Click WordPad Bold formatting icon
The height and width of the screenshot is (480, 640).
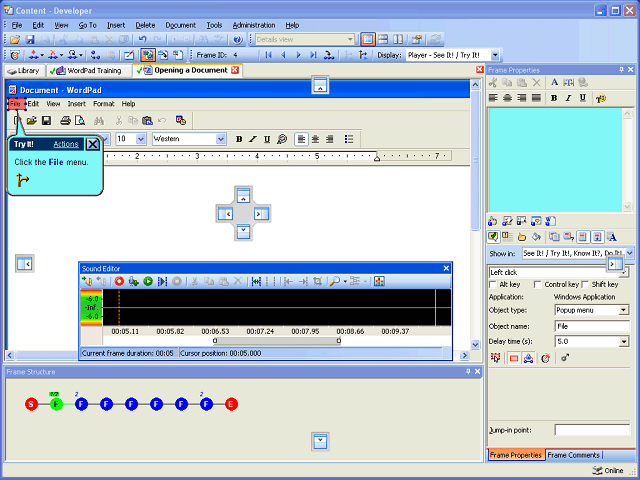pos(239,139)
